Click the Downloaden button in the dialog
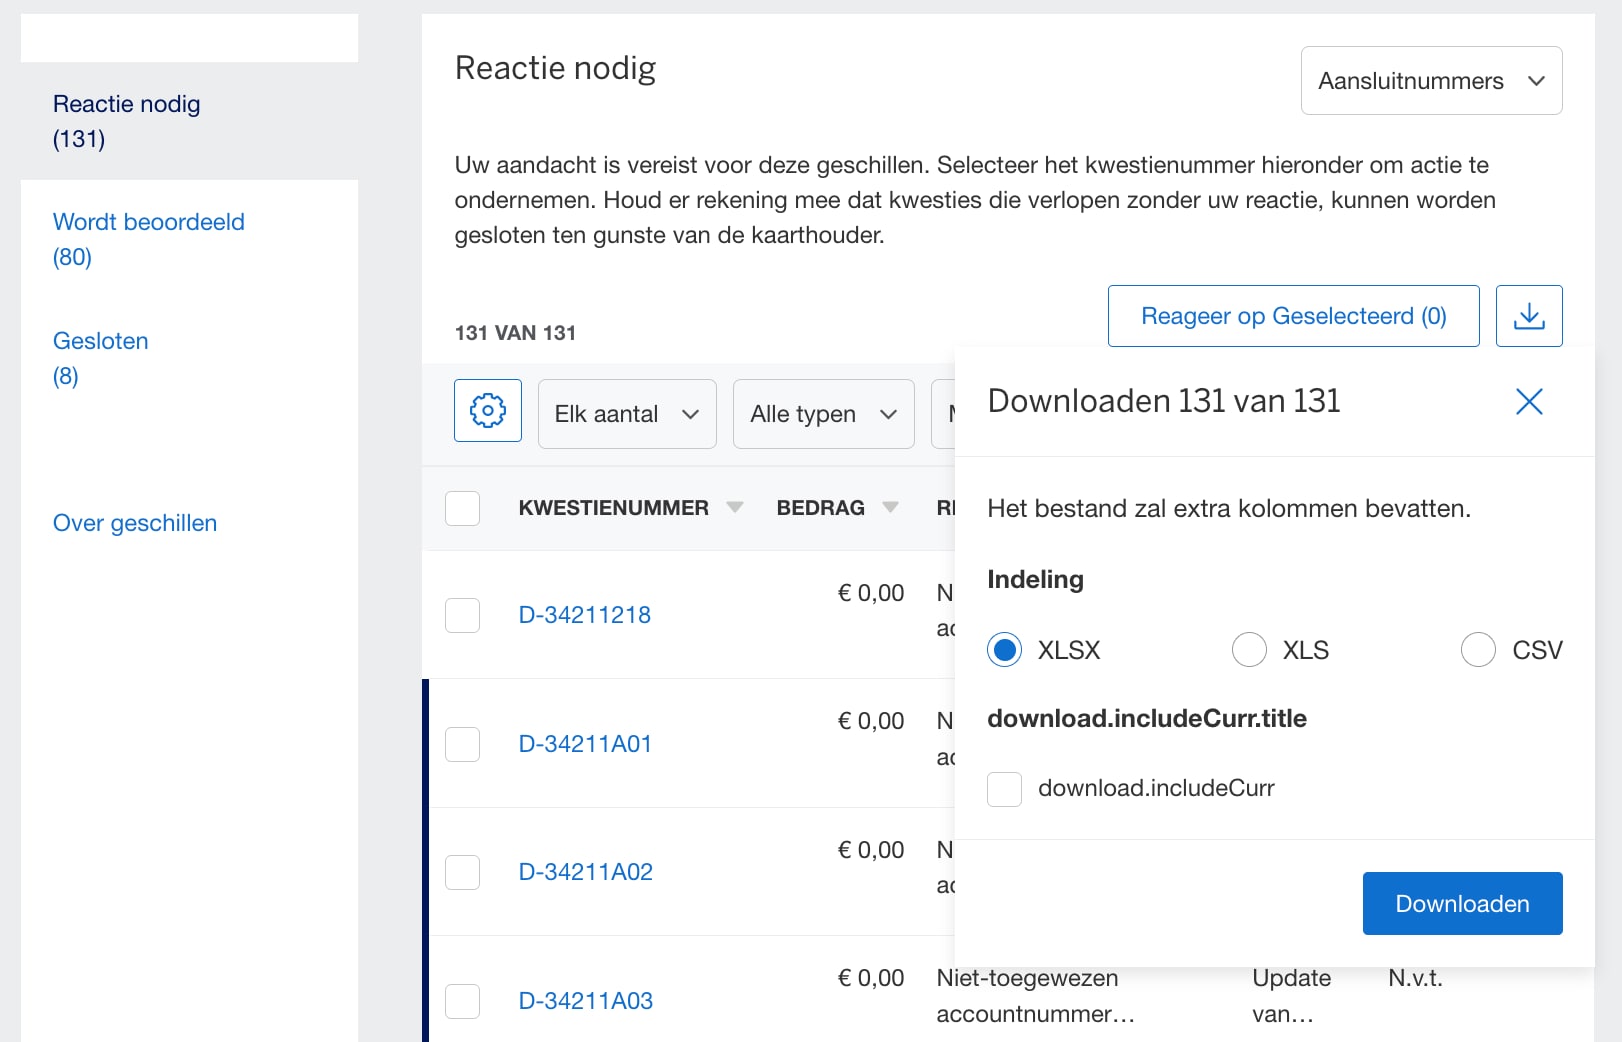This screenshot has width=1622, height=1042. coord(1461,903)
